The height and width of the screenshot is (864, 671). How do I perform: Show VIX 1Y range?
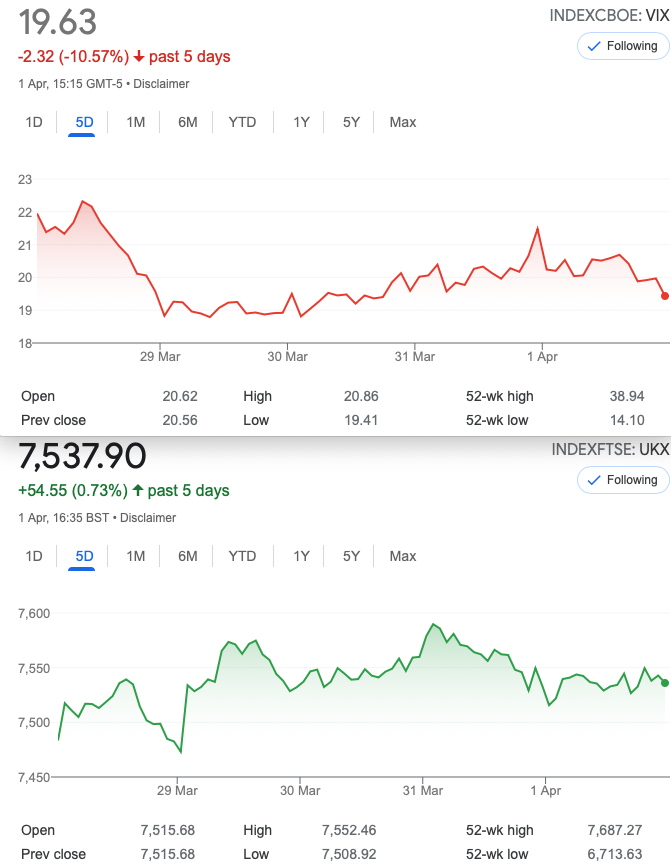tap(301, 122)
